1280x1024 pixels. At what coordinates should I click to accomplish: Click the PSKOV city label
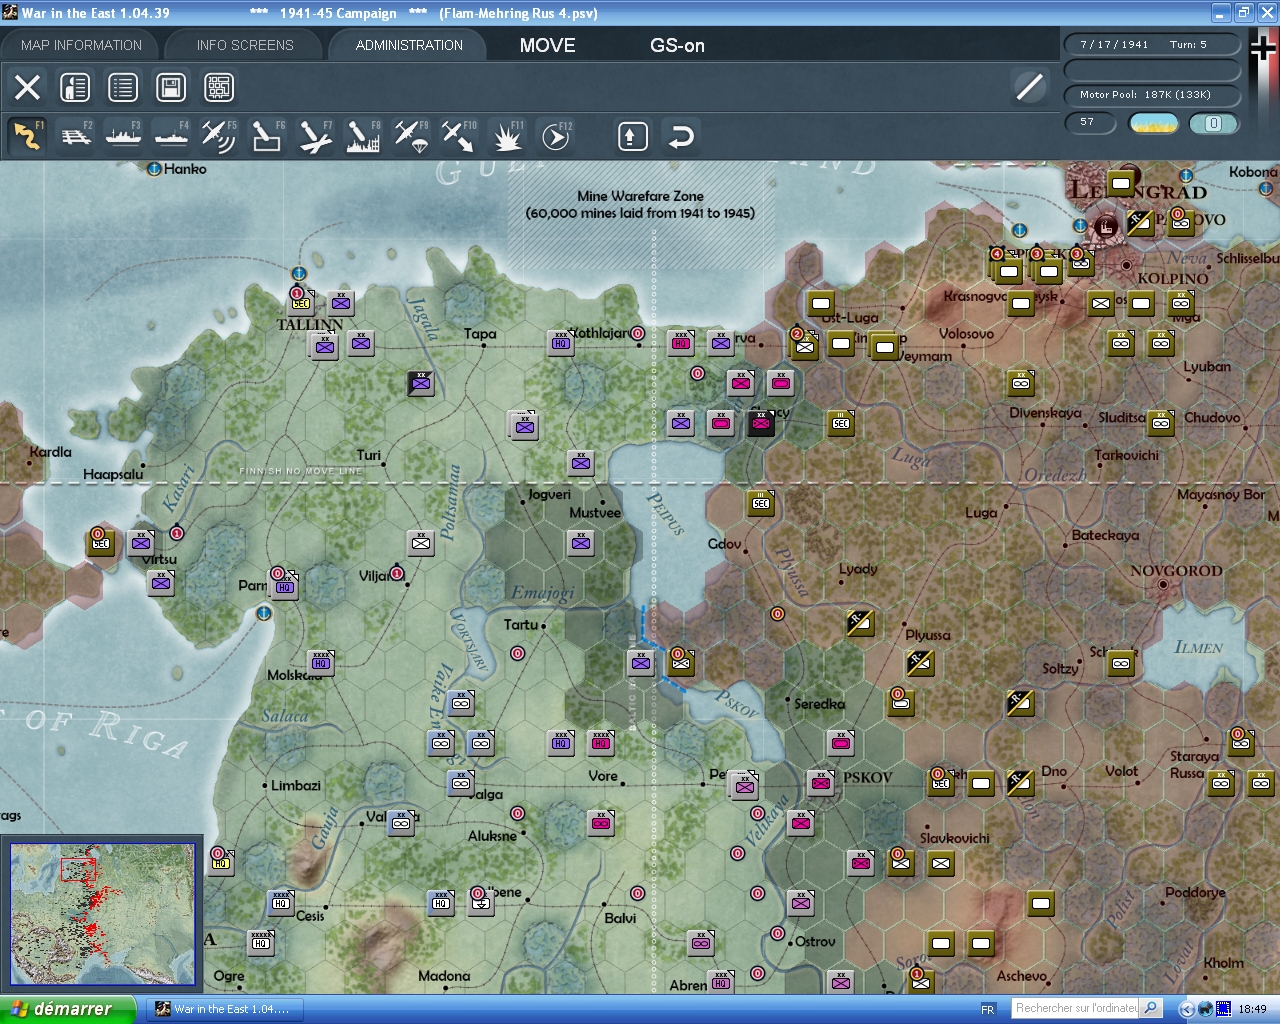click(x=867, y=777)
